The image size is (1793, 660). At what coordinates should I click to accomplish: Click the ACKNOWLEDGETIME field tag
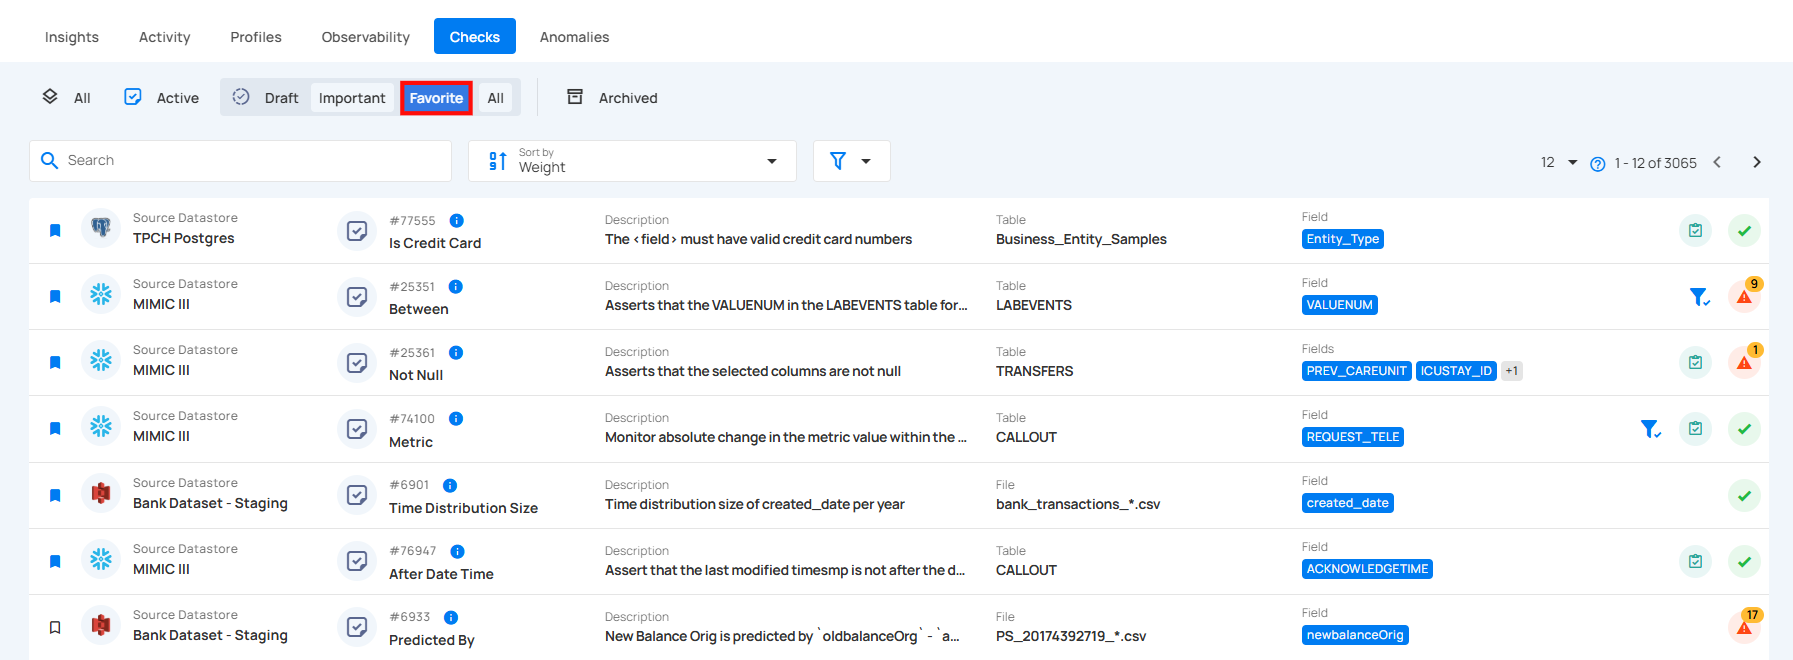(x=1367, y=569)
